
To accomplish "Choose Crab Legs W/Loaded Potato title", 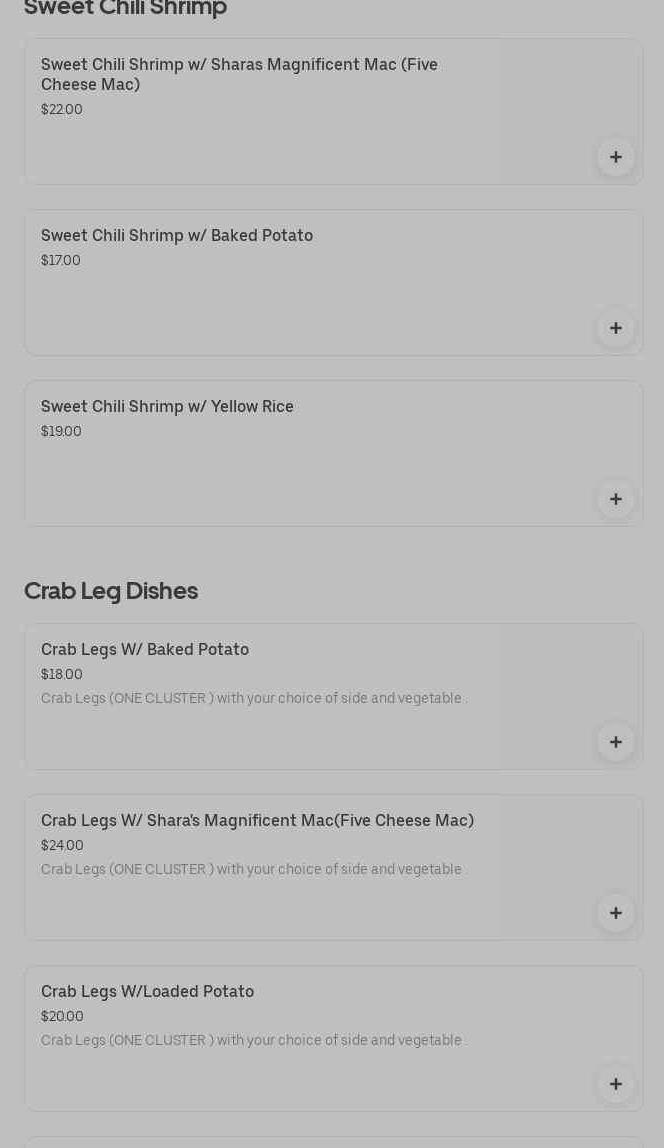I will click(x=147, y=991).
